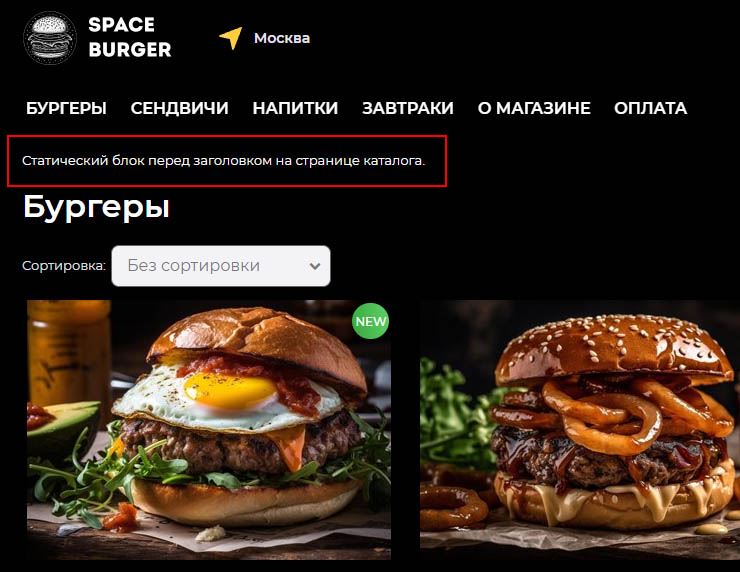Open the SPACE BURGER brand title link
The image size is (740, 572).
(129, 37)
